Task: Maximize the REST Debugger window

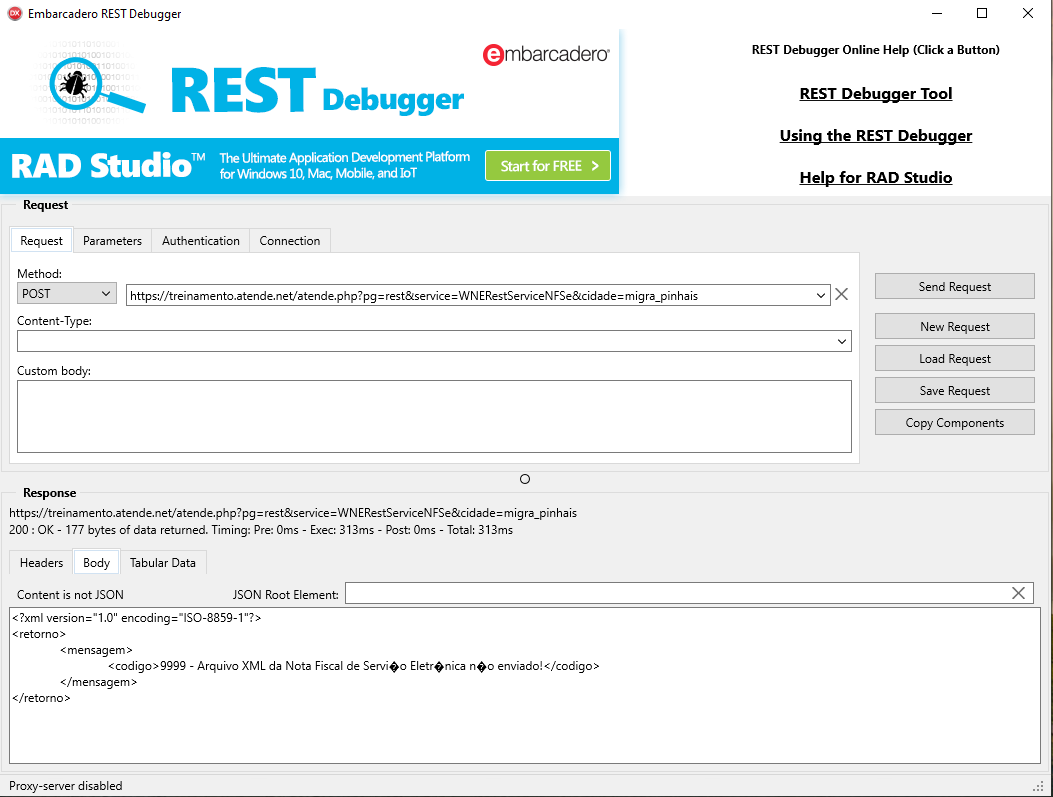Action: click(982, 13)
